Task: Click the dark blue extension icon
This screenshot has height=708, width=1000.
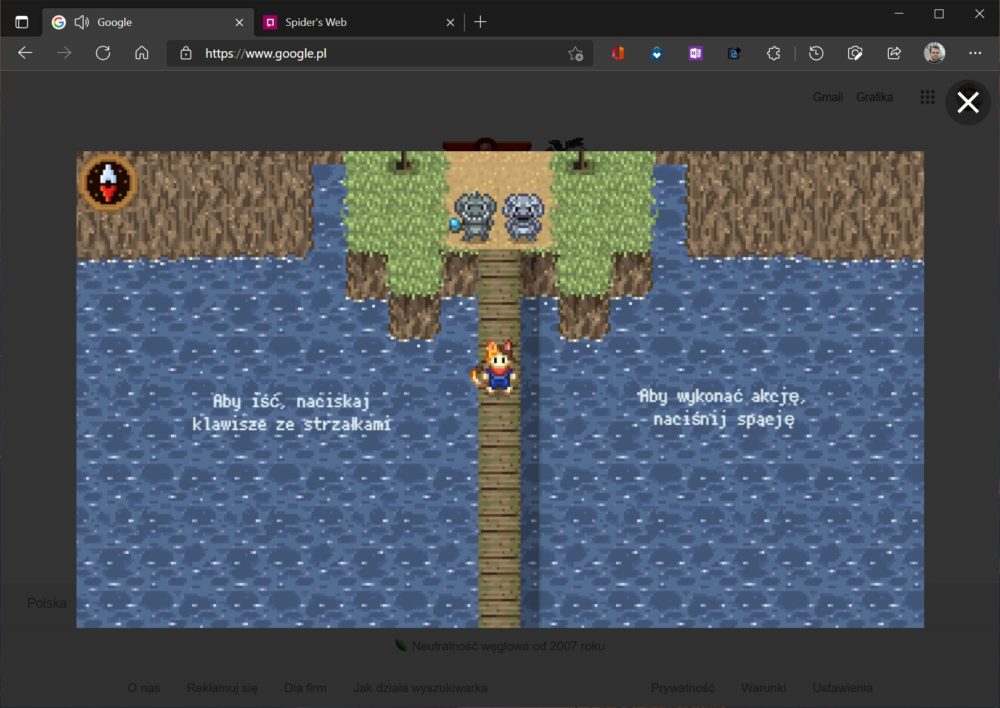Action: pyautogui.click(x=734, y=54)
